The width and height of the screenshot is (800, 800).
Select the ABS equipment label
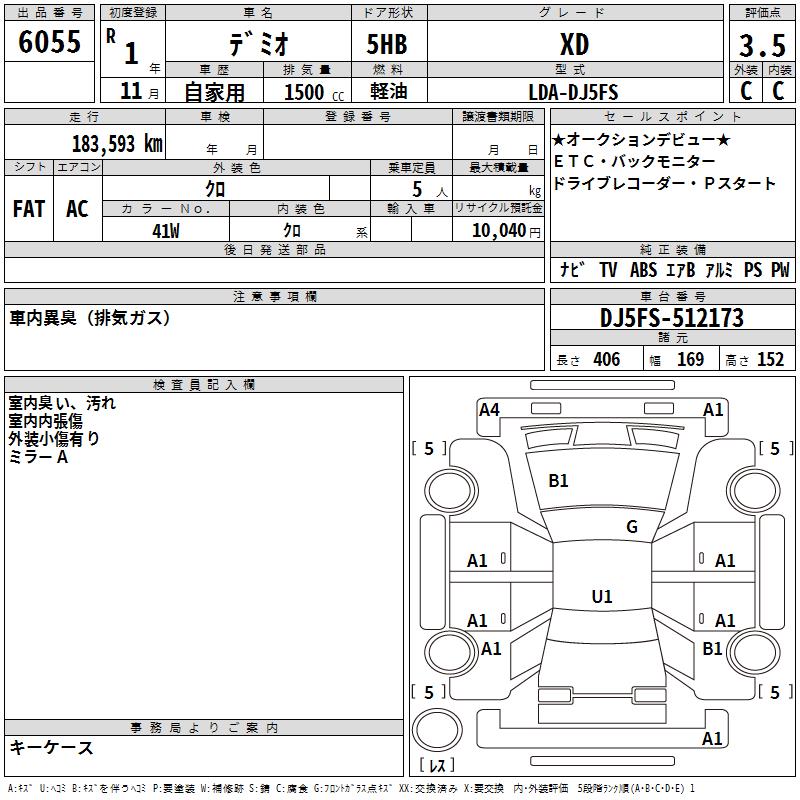[x=643, y=269]
